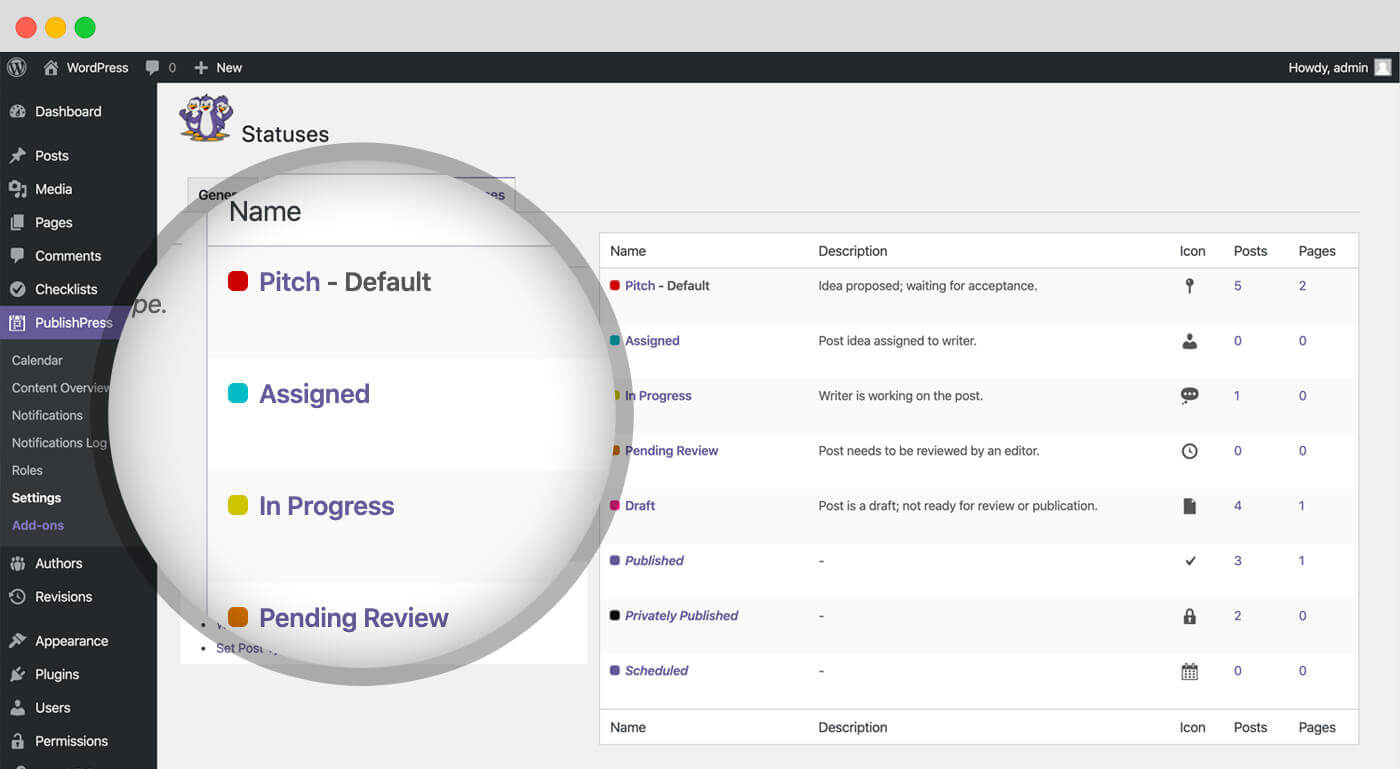Go to Posts using the pin icon
Image resolution: width=1400 pixels, height=769 pixels.
(17, 155)
